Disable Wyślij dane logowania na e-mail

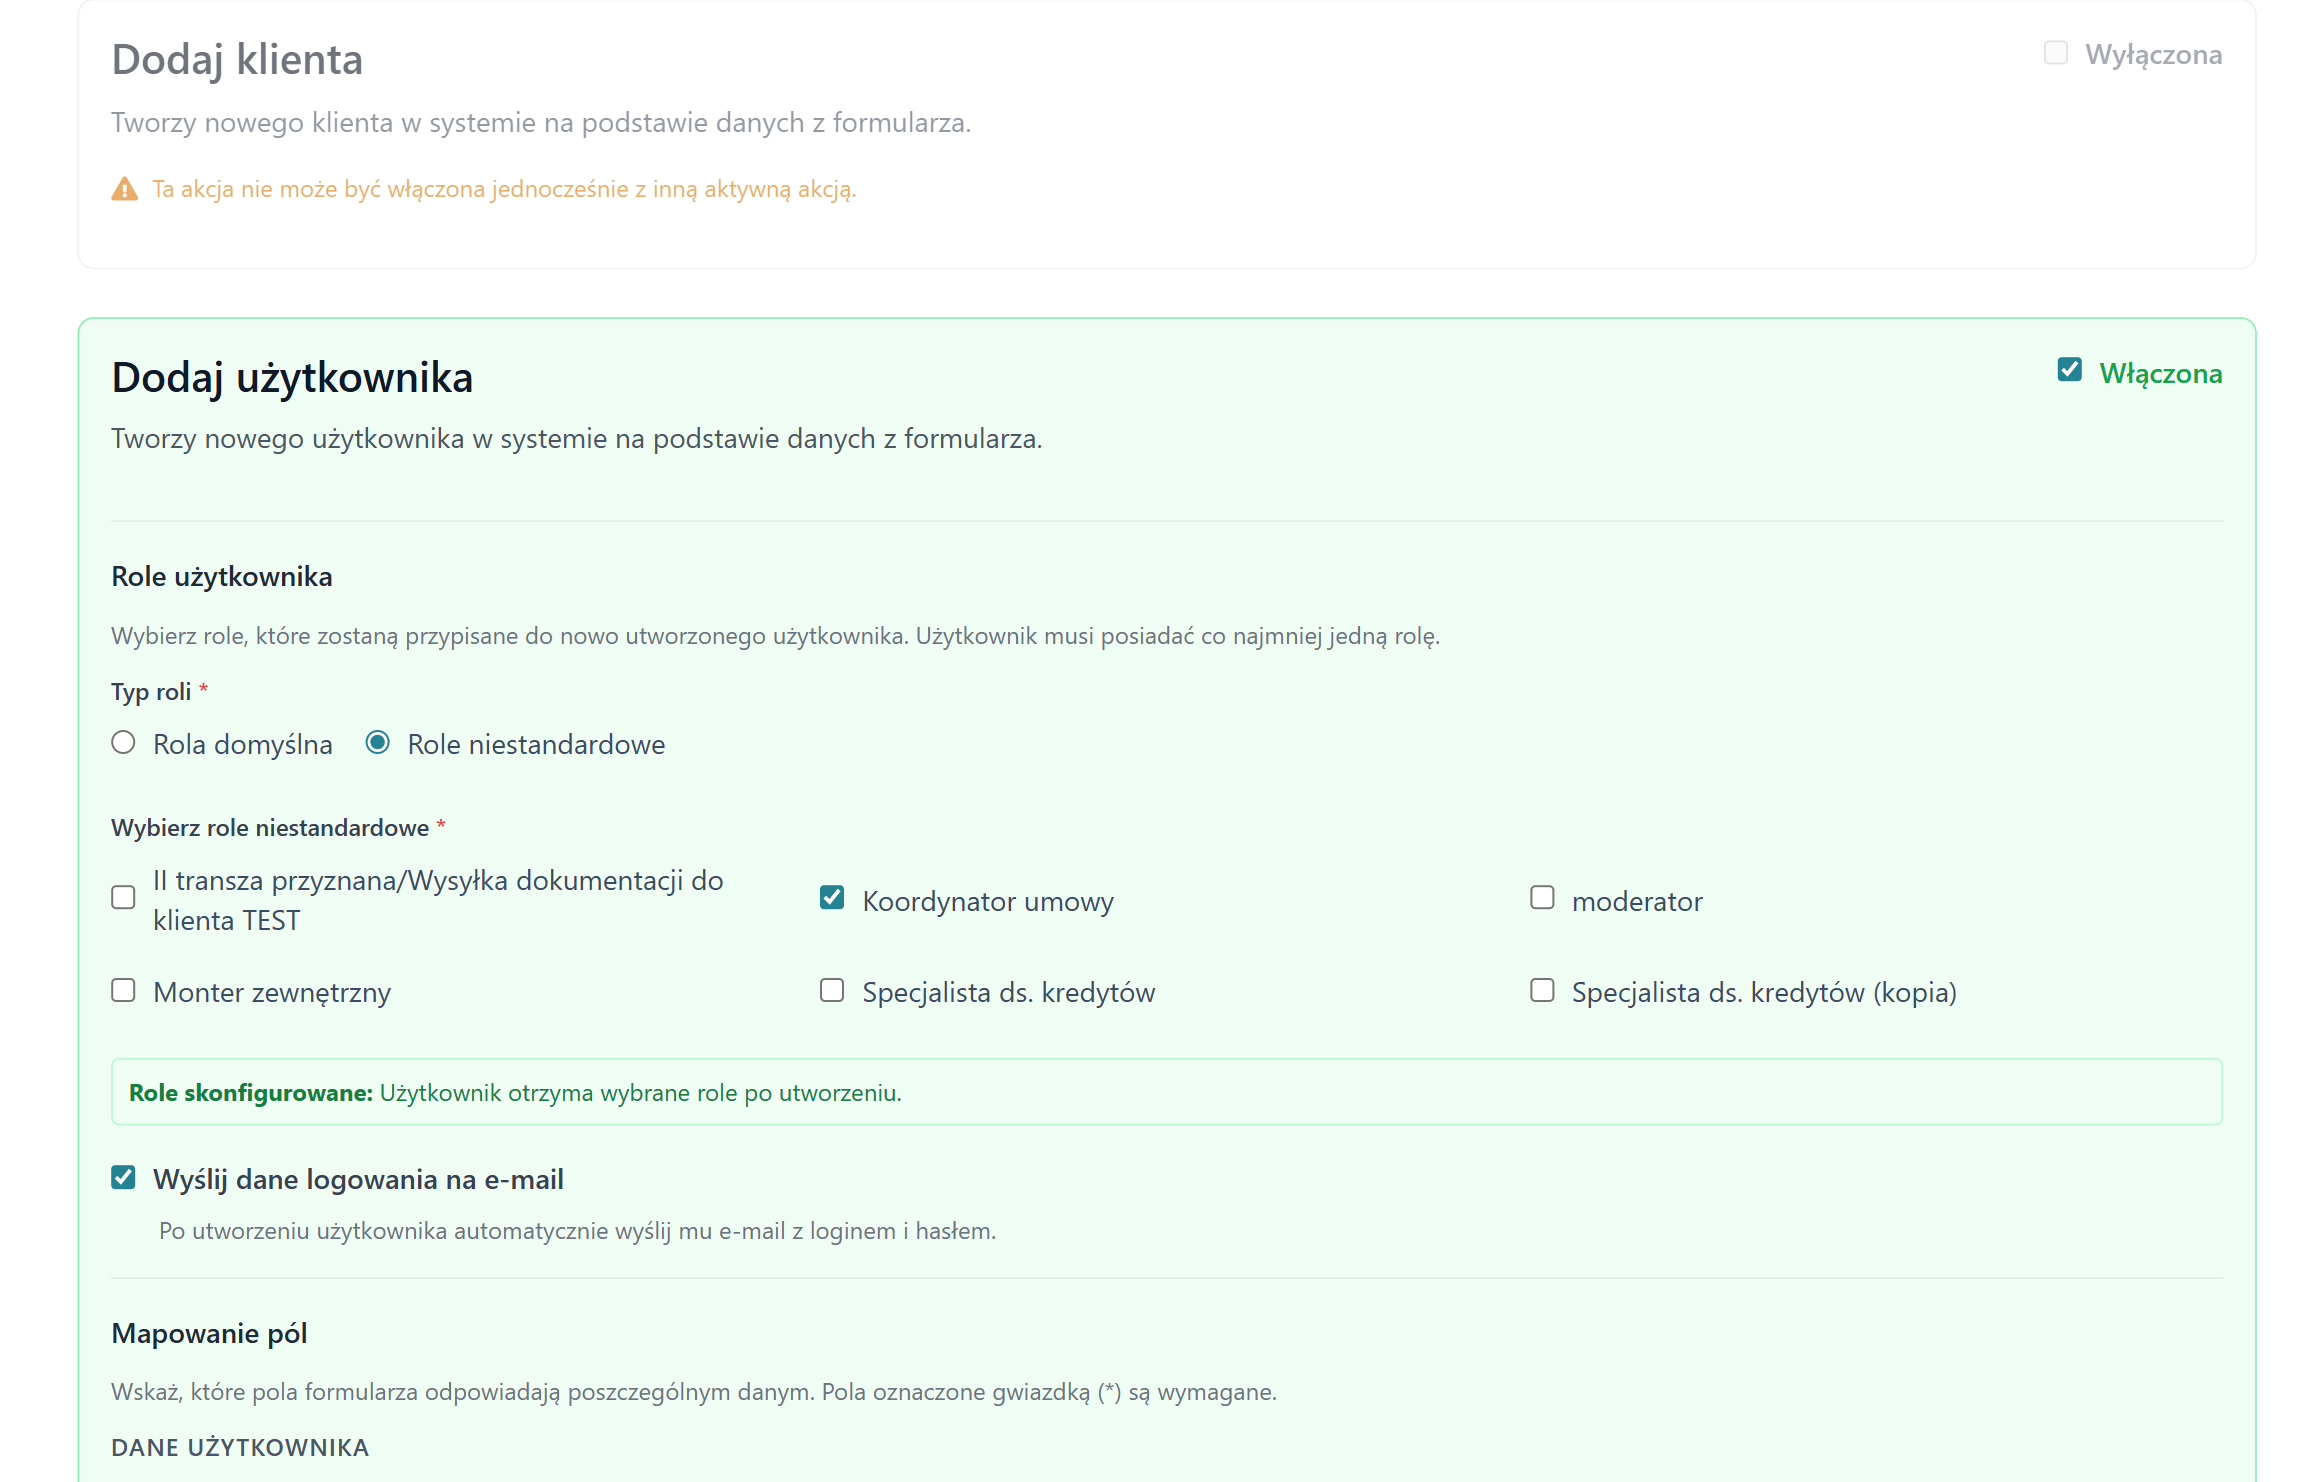pyautogui.click(x=123, y=1178)
